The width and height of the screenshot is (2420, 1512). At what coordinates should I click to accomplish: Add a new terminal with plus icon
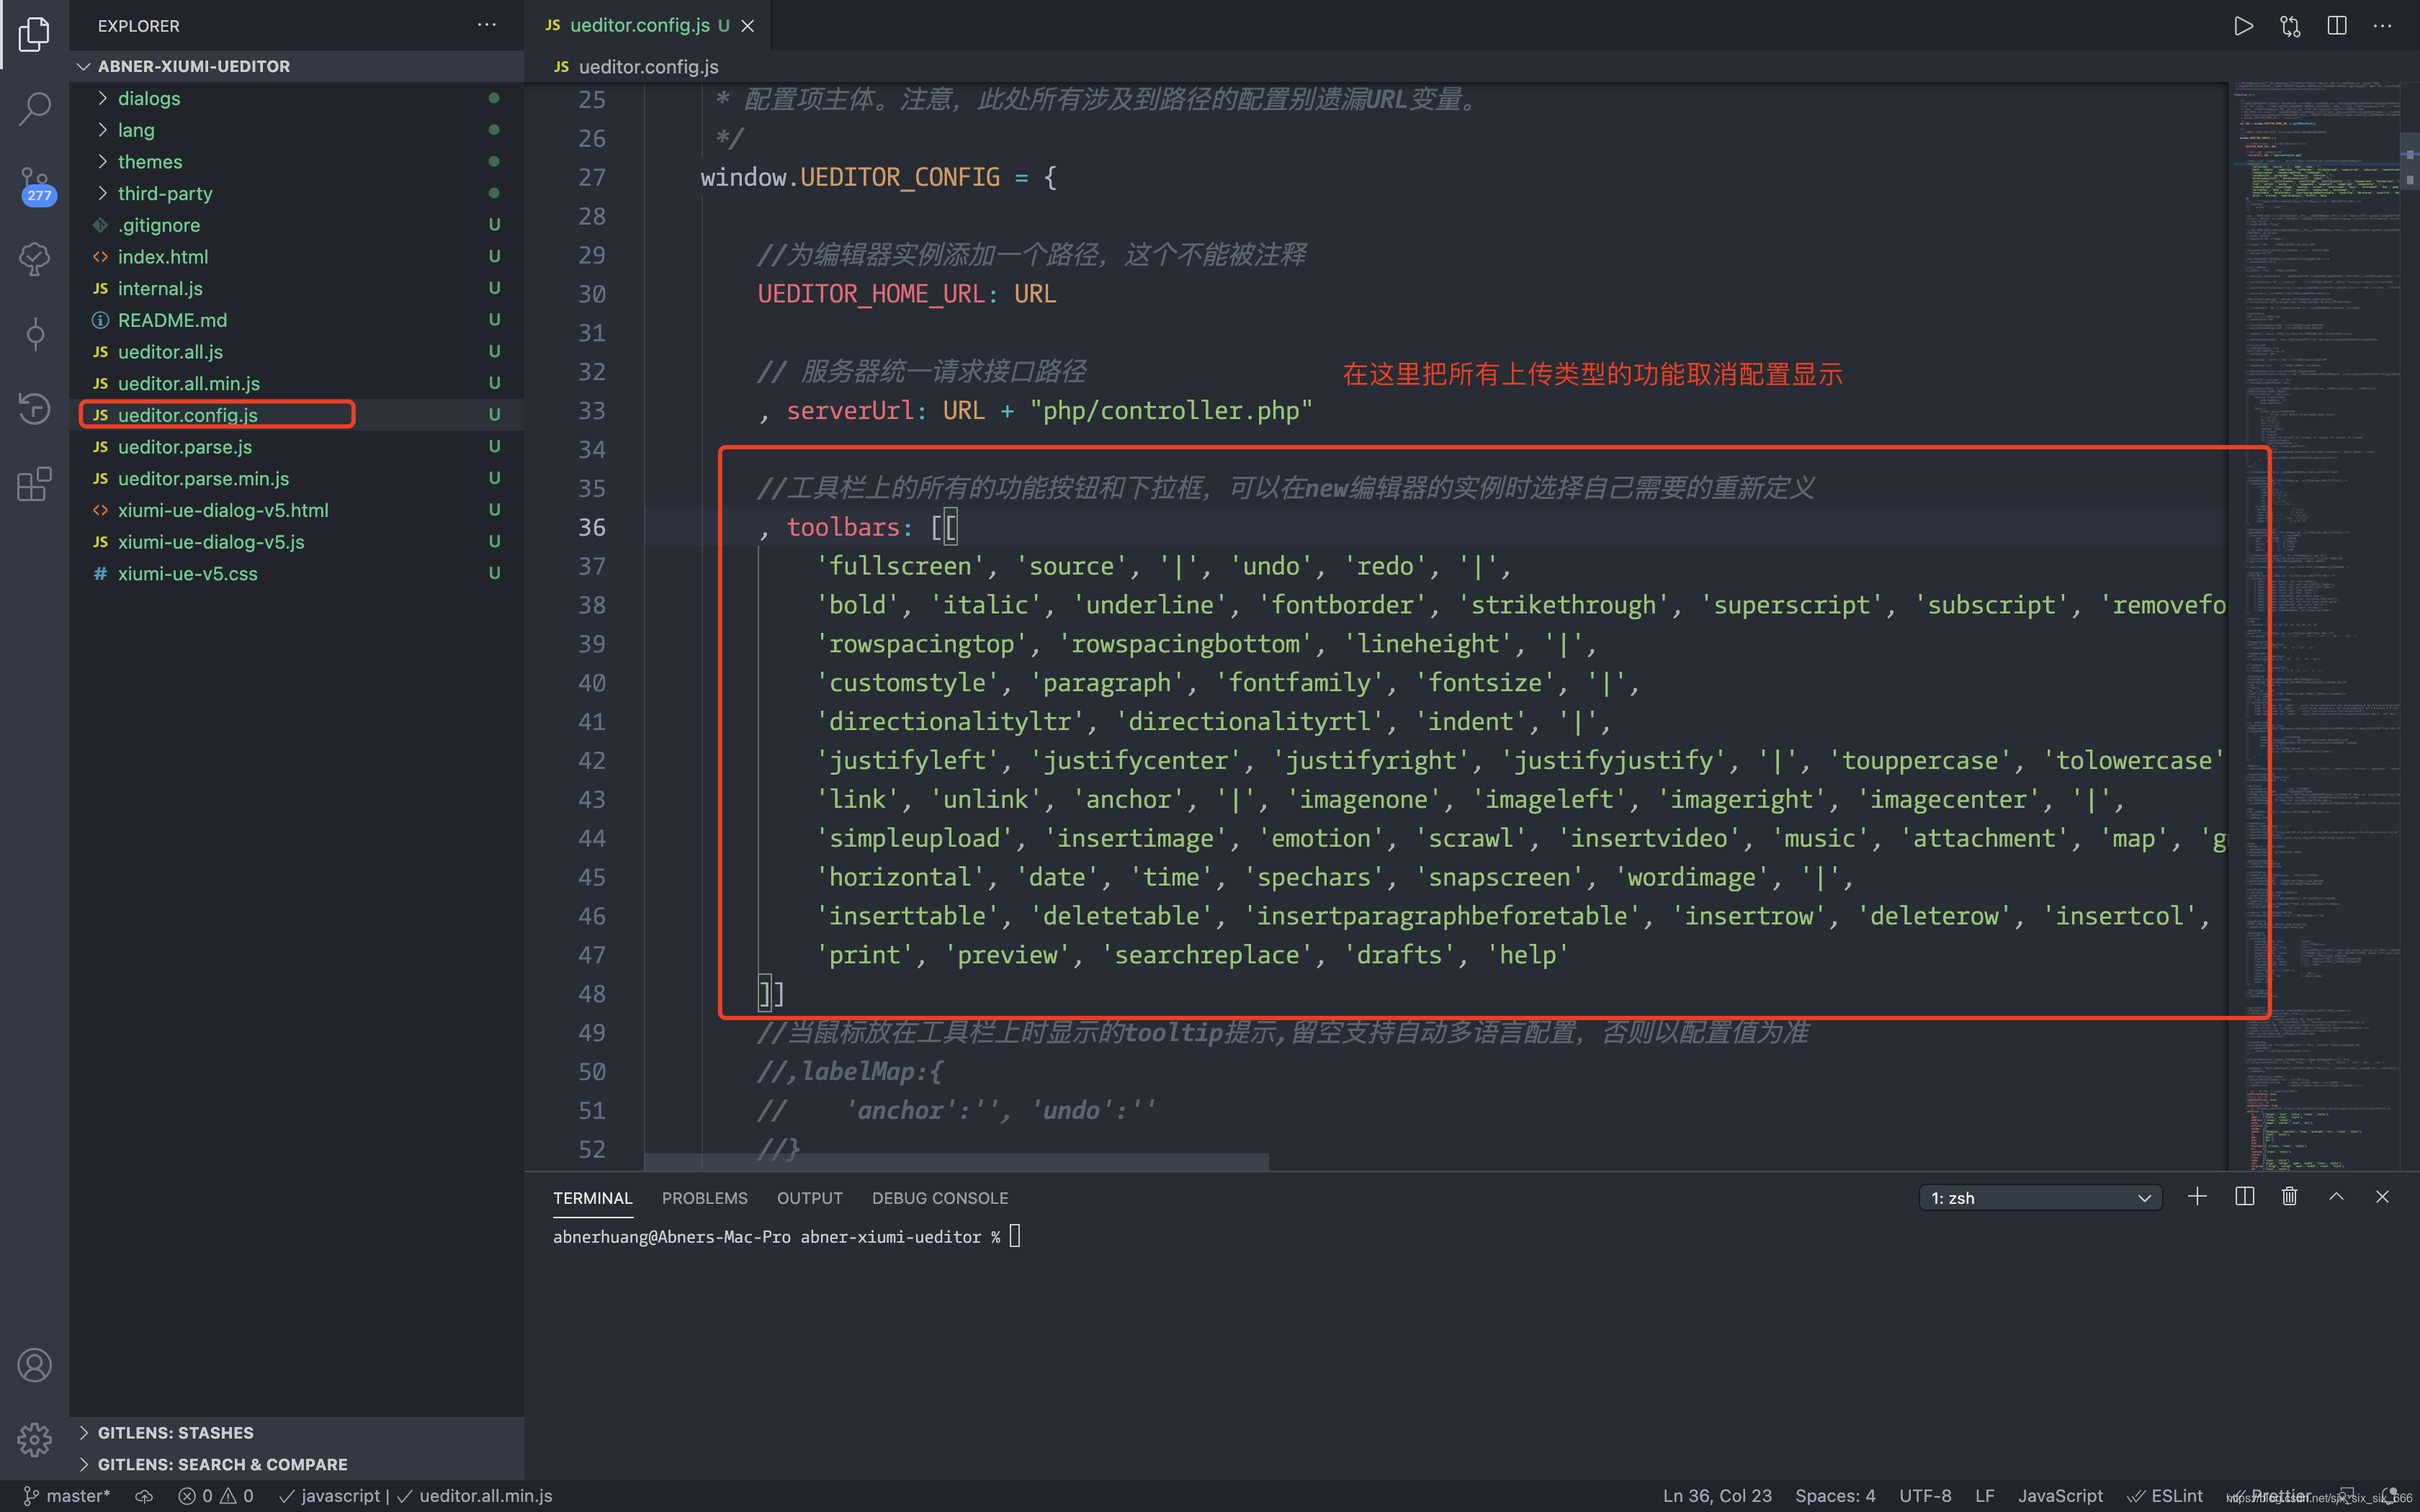[2197, 1197]
